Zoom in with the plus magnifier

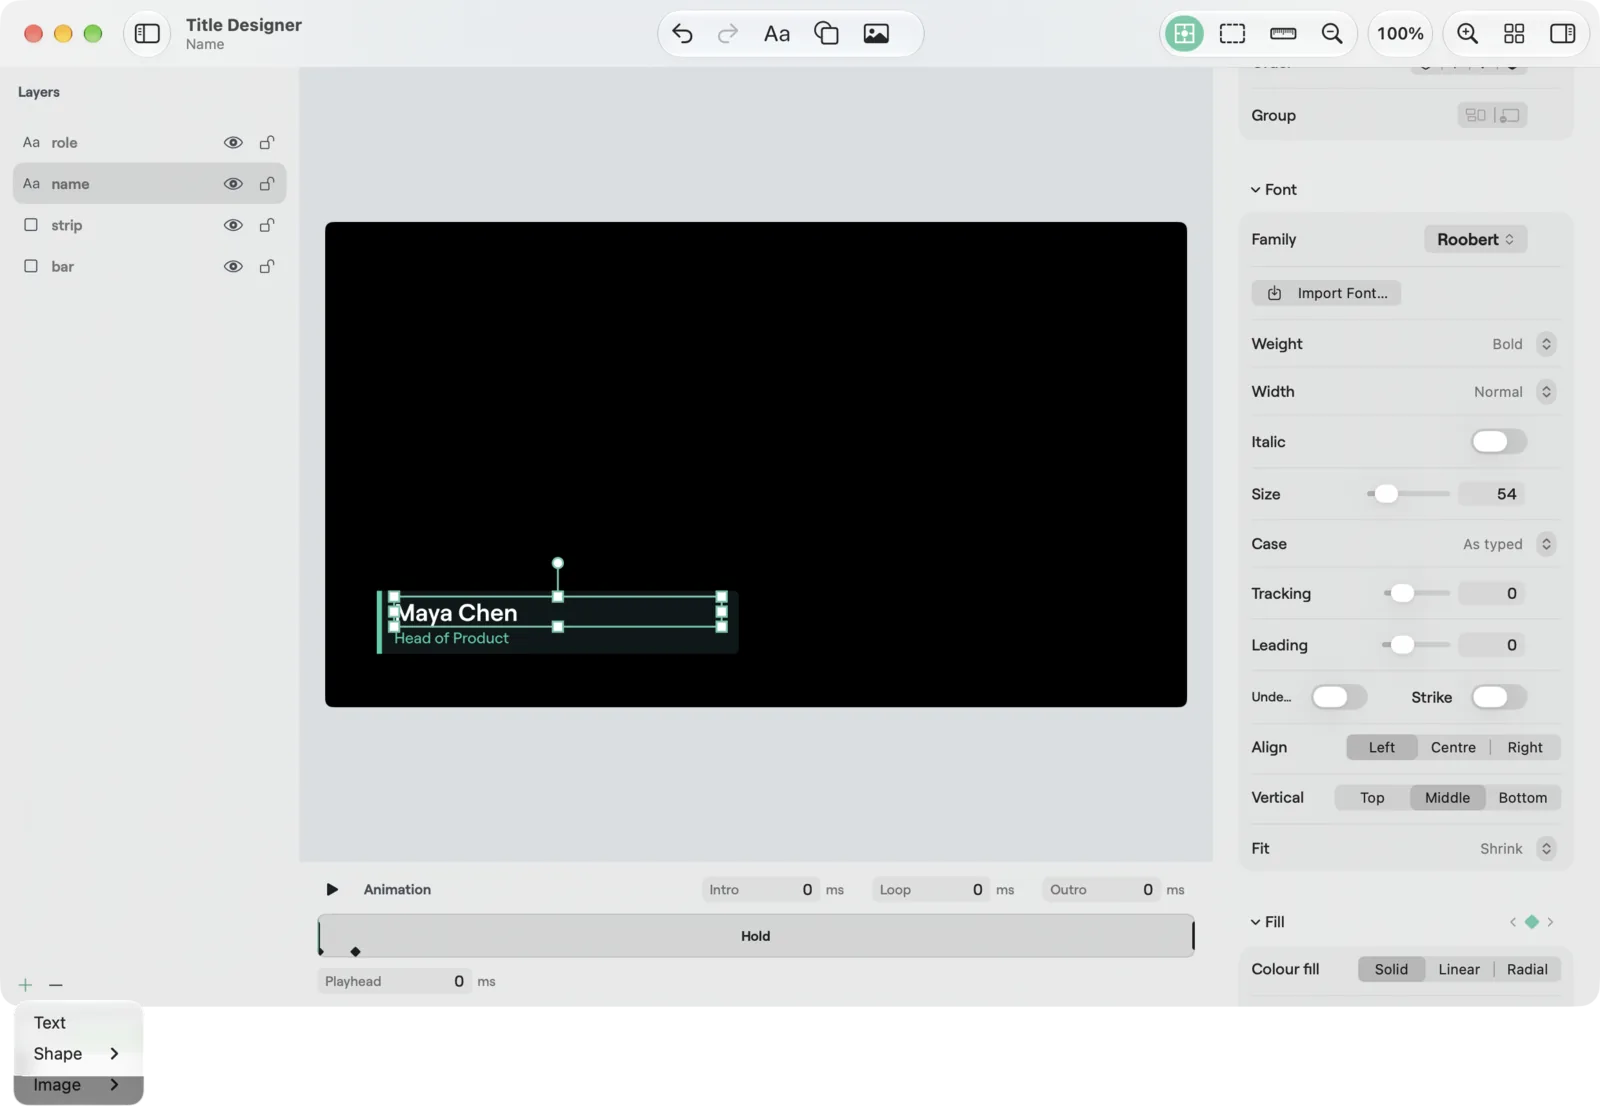pos(1467,34)
